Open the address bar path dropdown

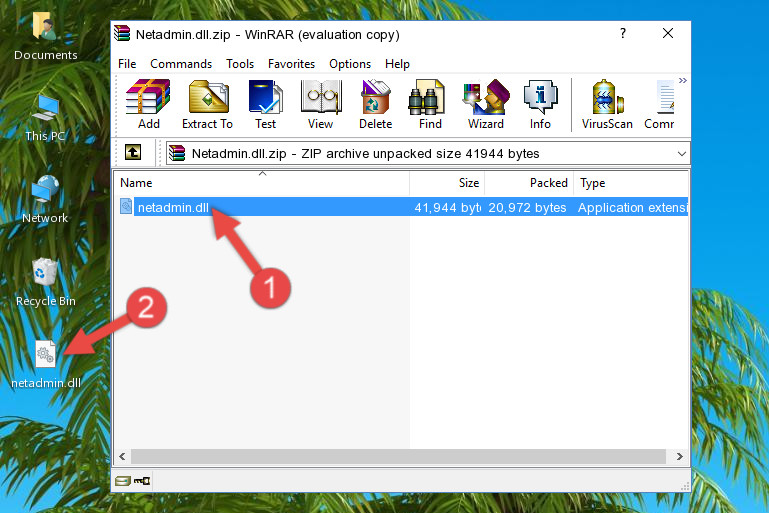pos(681,154)
